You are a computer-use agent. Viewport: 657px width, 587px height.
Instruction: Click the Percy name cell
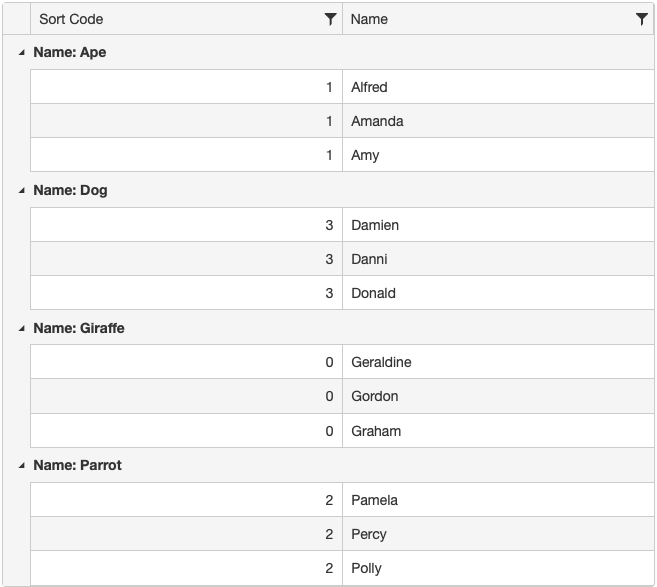coord(498,533)
